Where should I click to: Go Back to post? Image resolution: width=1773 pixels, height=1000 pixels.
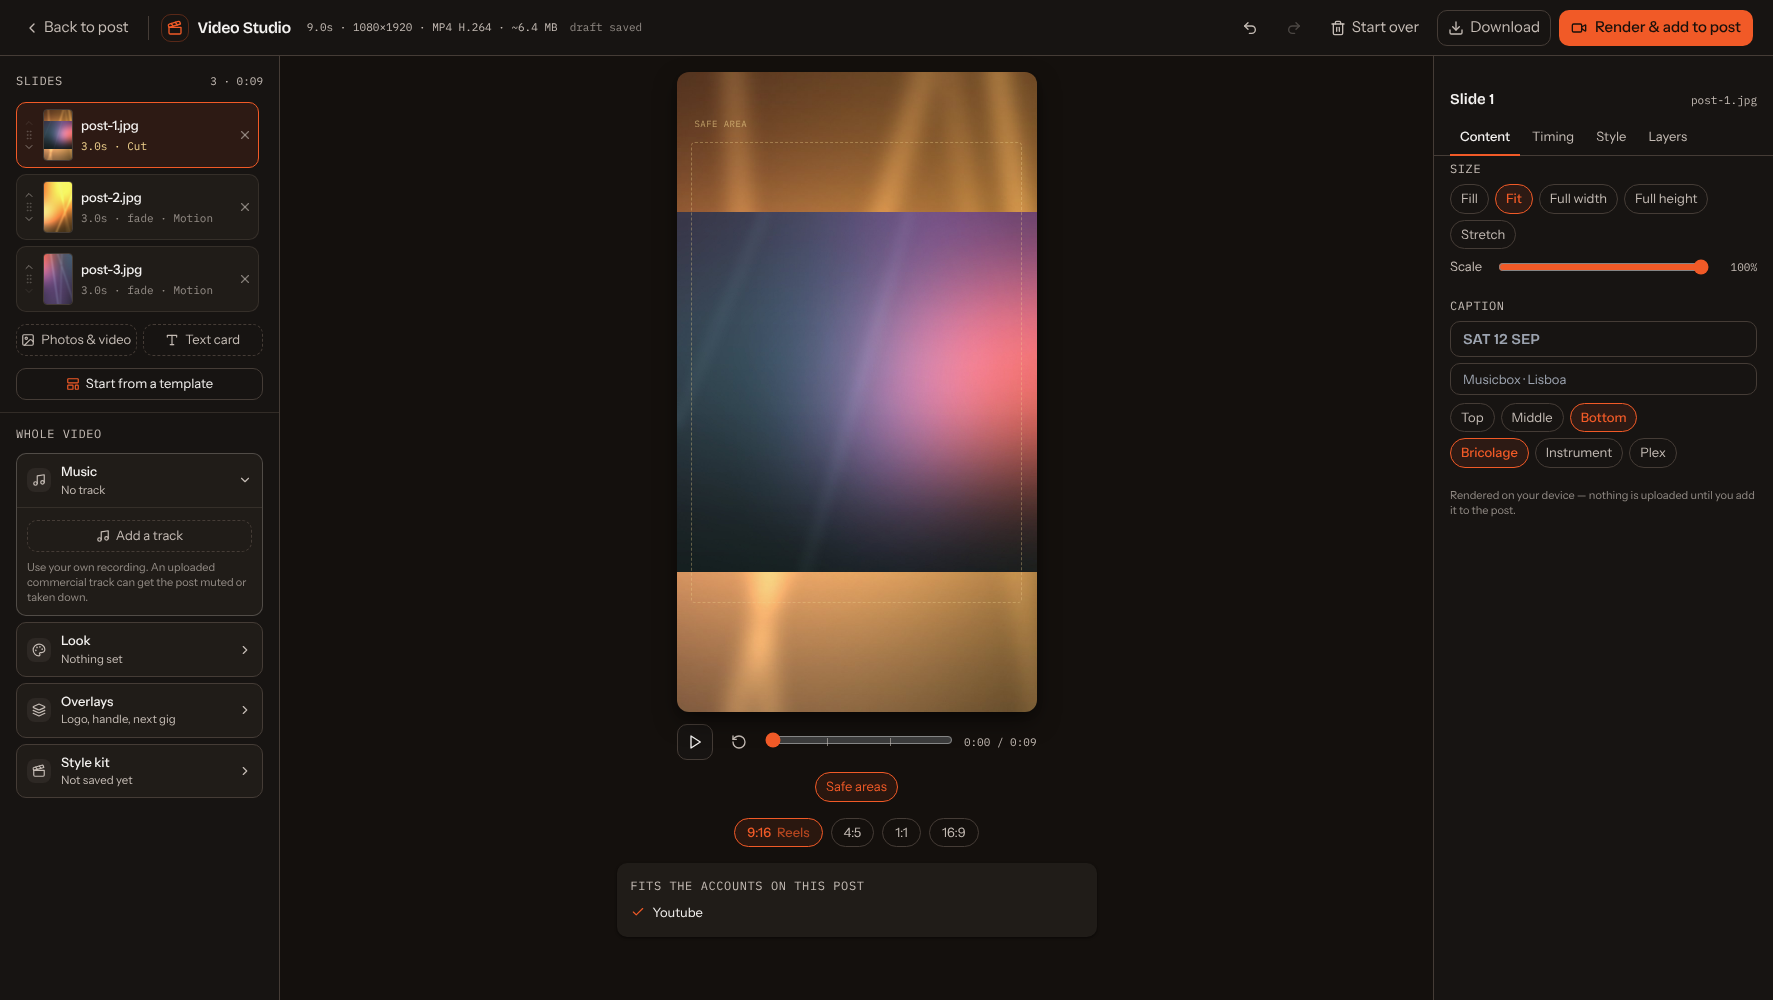pyautogui.click(x=78, y=28)
